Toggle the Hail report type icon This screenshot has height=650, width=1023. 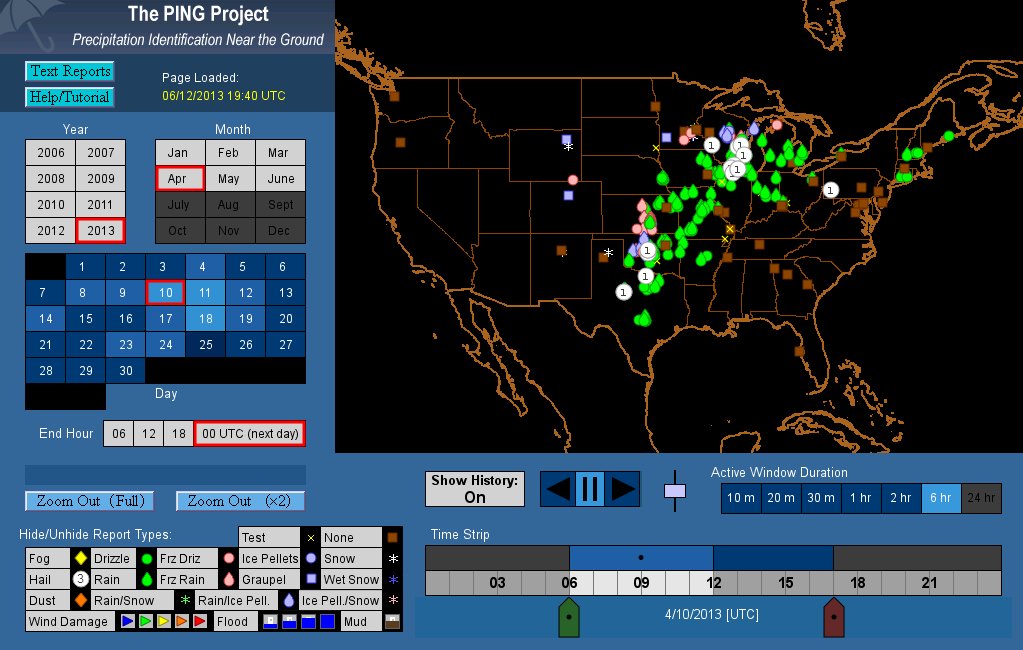(x=80, y=579)
